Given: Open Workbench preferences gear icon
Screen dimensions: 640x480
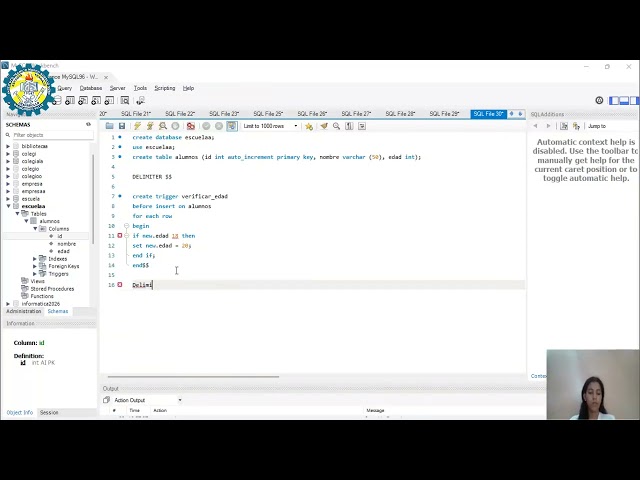Looking at the screenshot, I should pos(599,100).
